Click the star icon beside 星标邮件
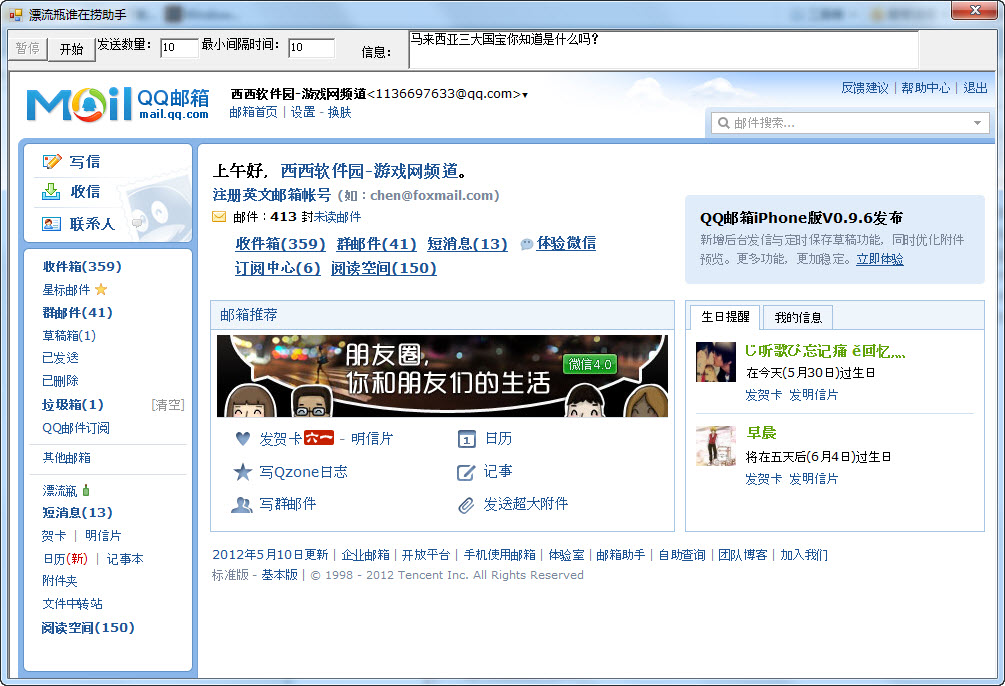Image resolution: width=1005 pixels, height=686 pixels. pyautogui.click(x=101, y=290)
